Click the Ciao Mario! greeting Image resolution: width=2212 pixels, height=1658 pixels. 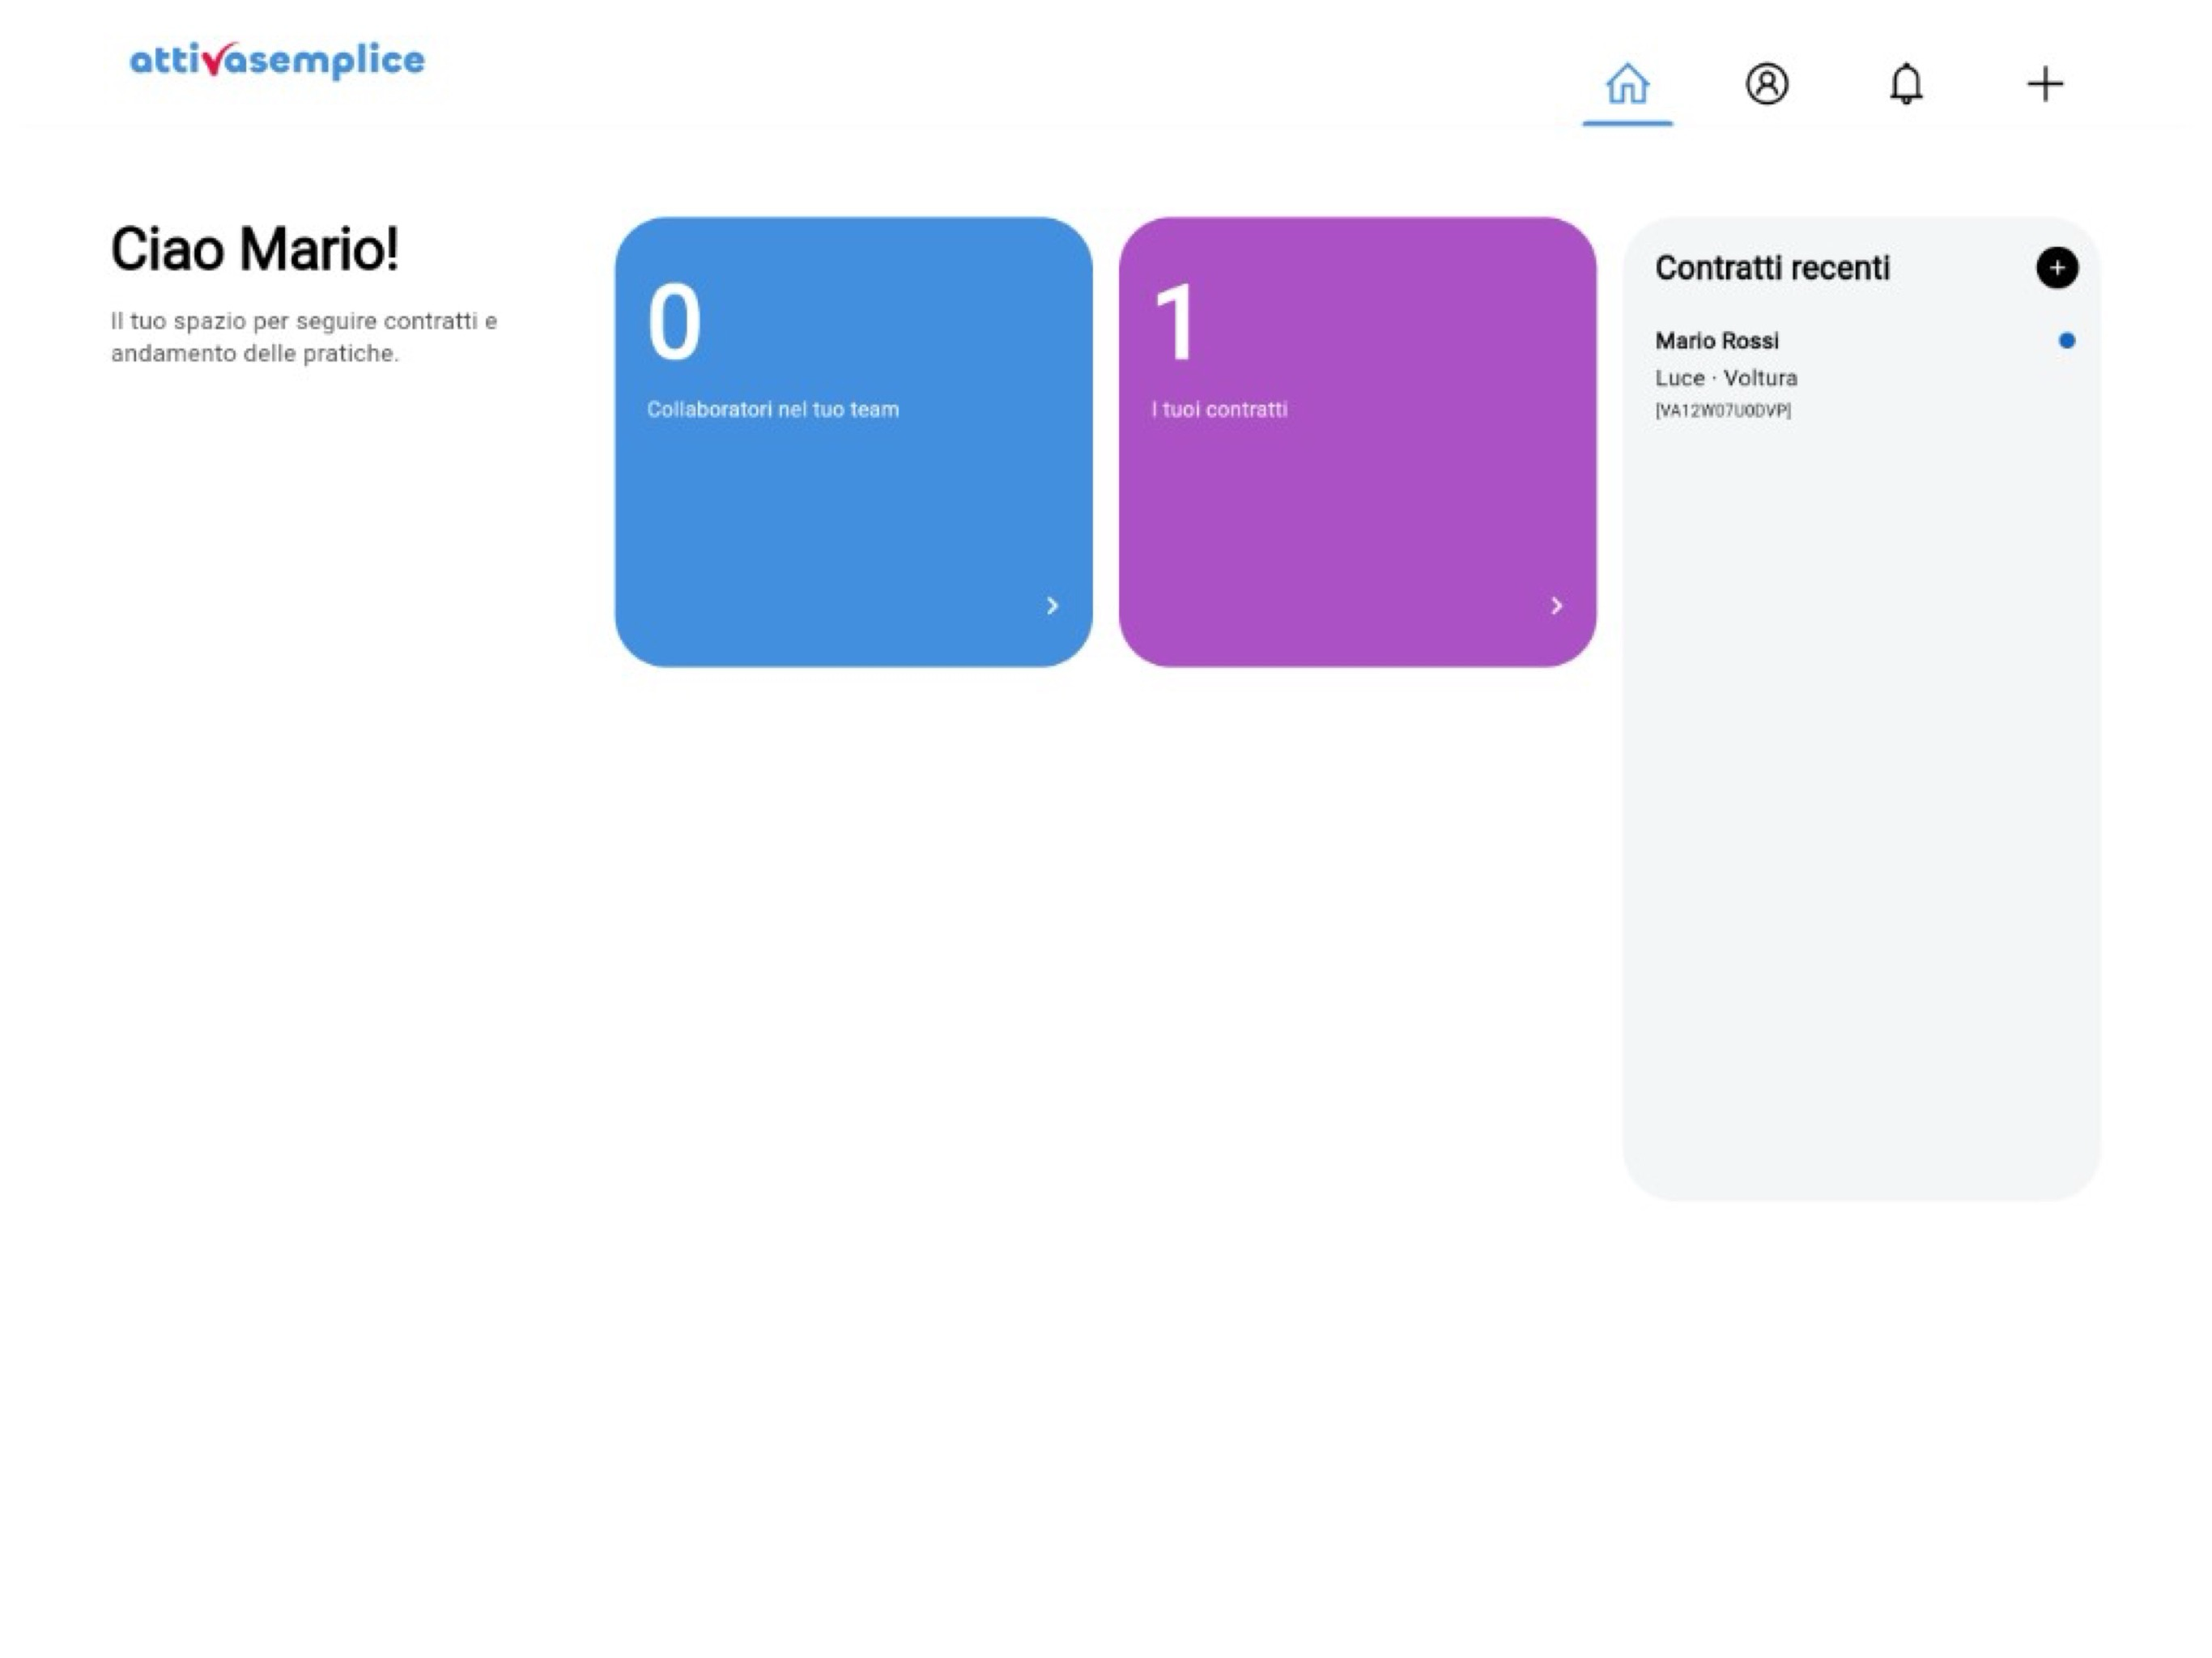(x=255, y=249)
